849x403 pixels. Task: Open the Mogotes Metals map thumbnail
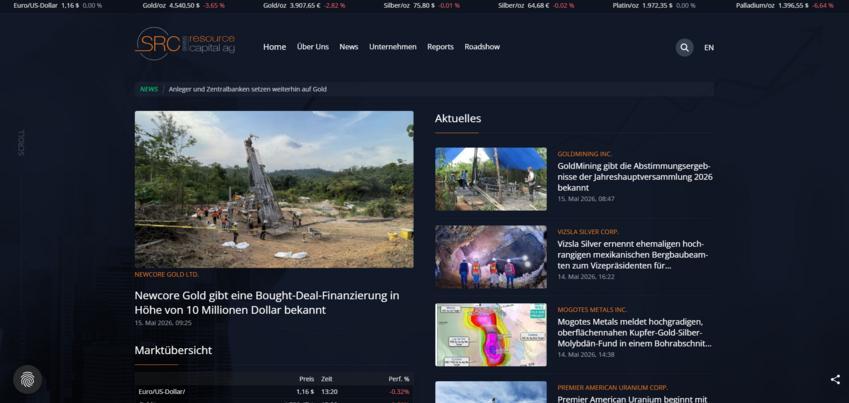[491, 335]
